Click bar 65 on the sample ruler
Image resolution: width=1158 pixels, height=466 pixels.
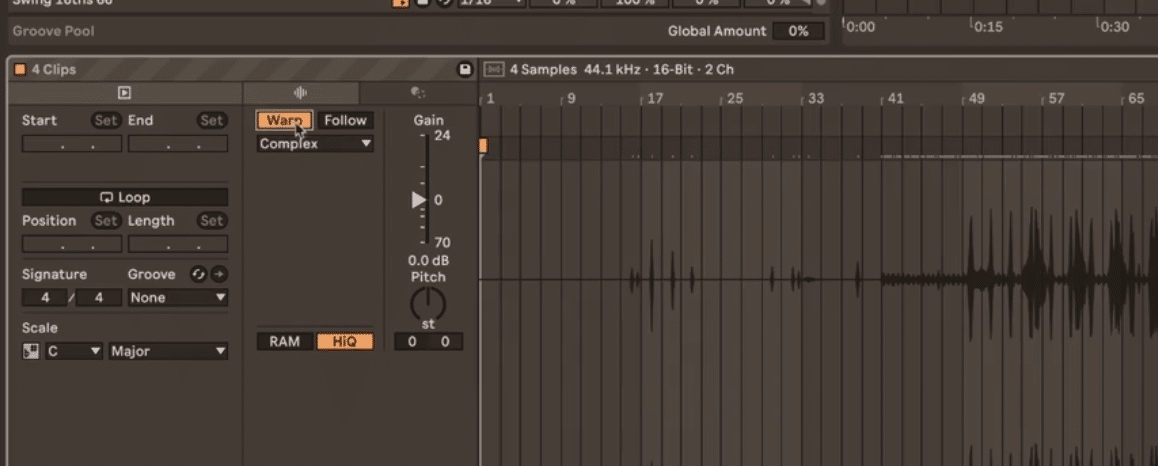click(x=1136, y=98)
